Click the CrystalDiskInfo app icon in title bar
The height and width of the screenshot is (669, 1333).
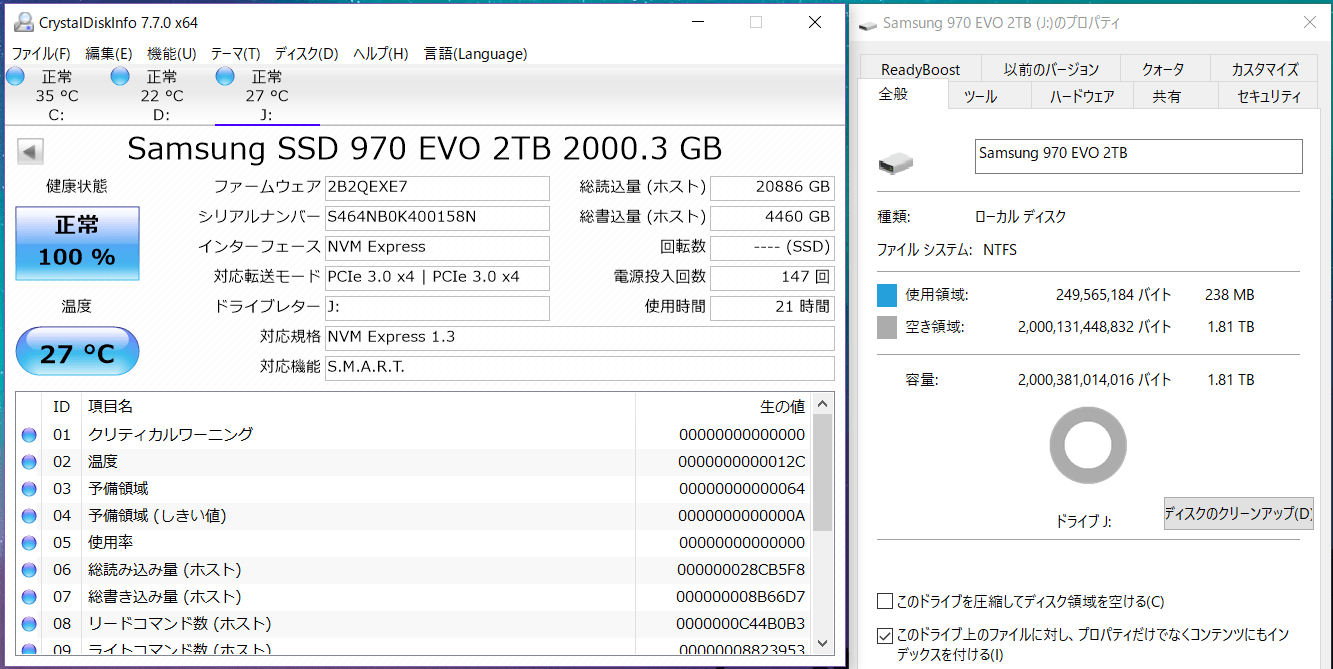[23, 22]
